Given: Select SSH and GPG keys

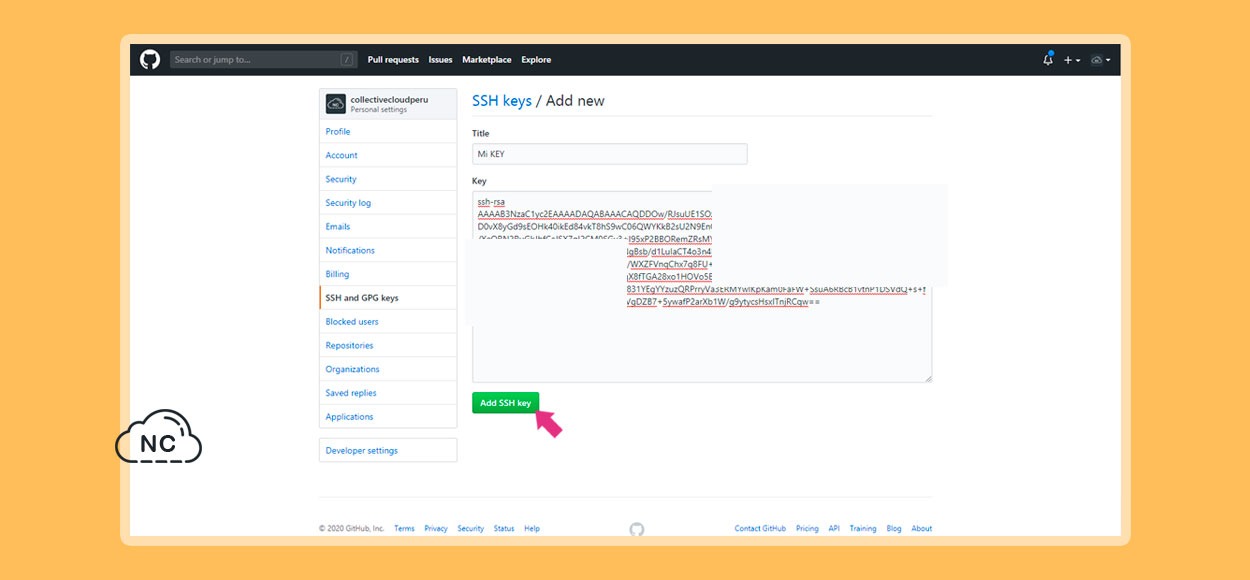Looking at the screenshot, I should click(388, 298).
